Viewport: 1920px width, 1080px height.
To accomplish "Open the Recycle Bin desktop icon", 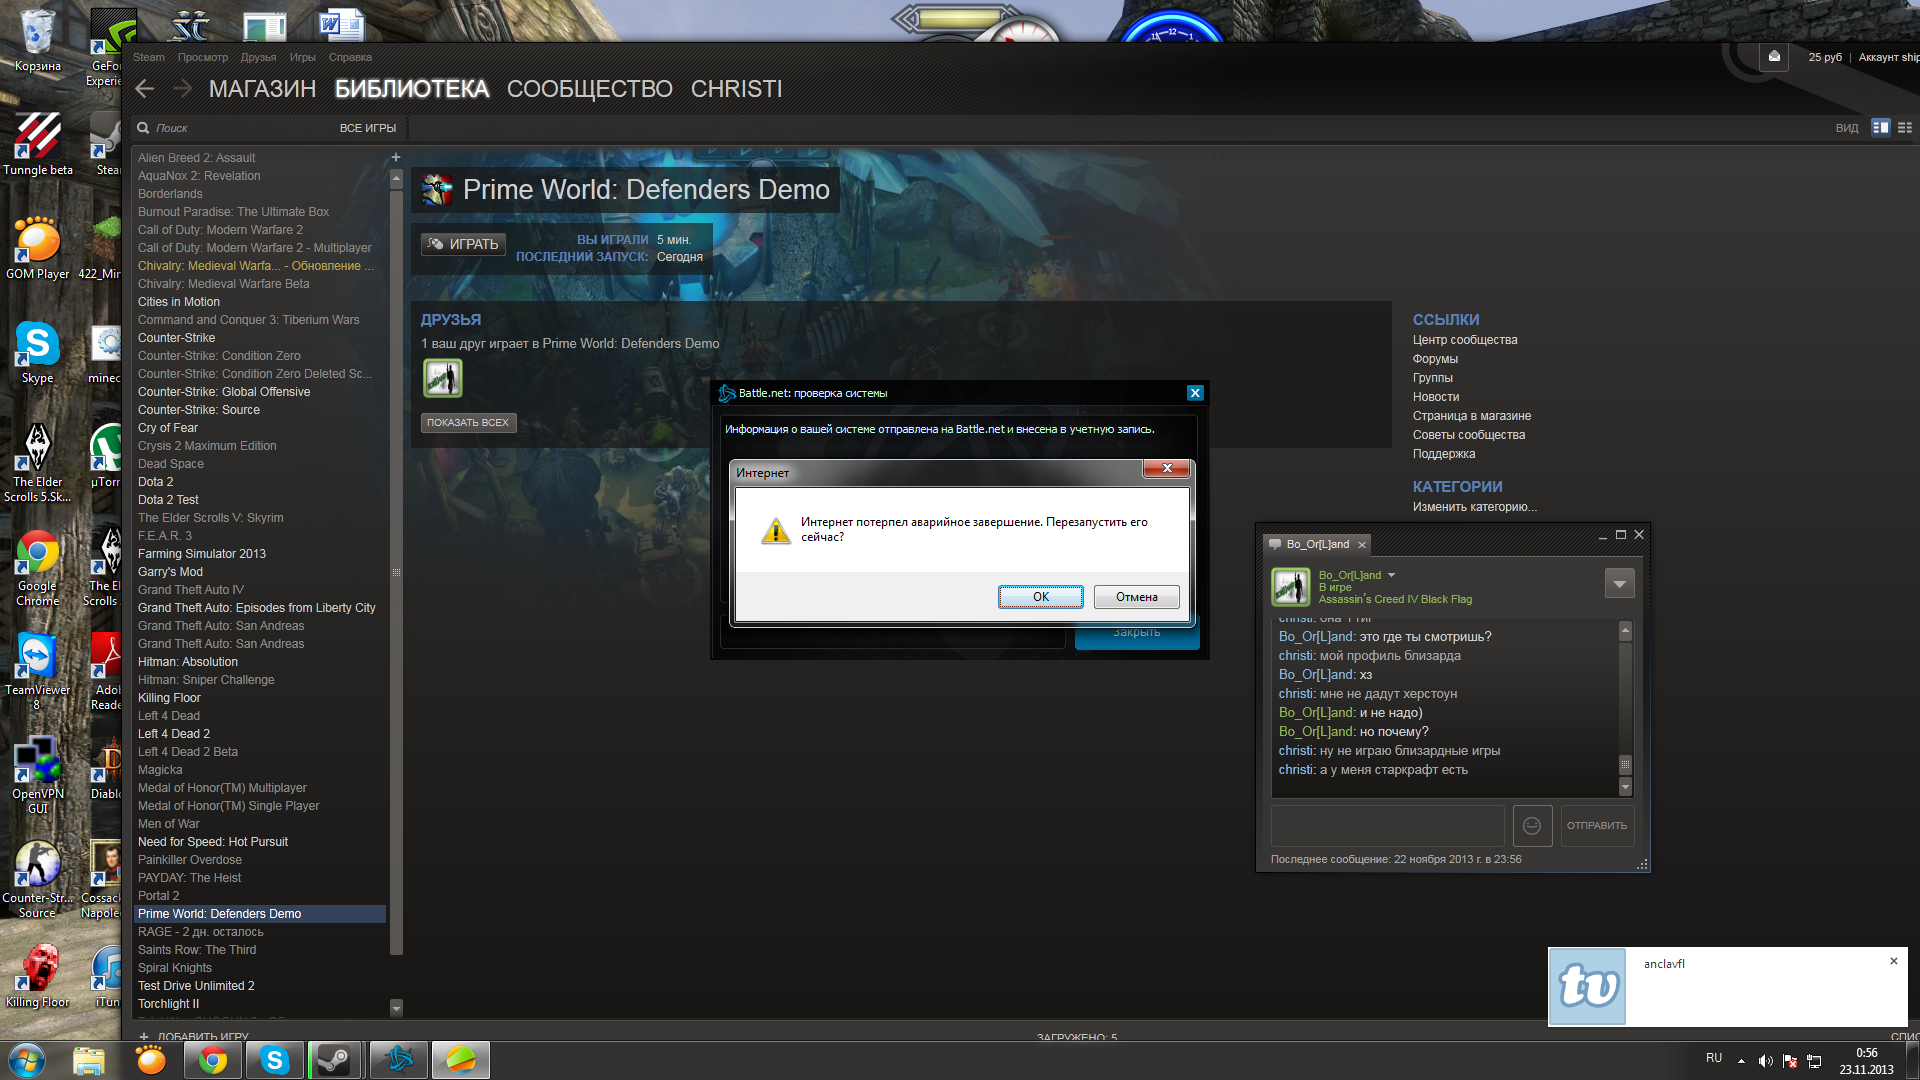I will [x=37, y=40].
